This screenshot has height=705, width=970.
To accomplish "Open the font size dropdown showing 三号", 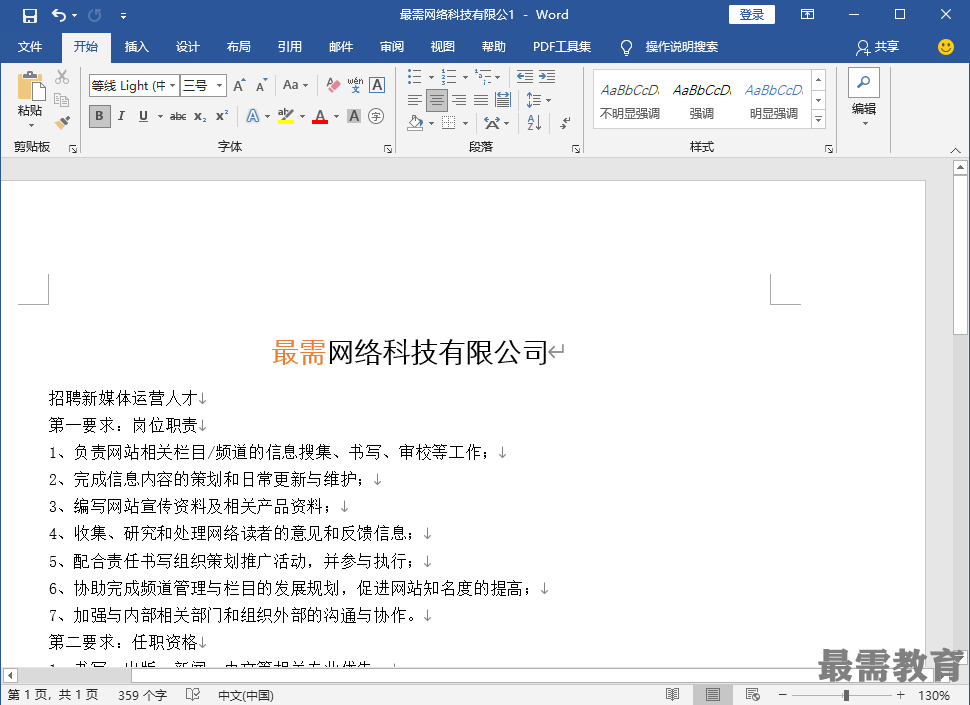I will click(220, 85).
